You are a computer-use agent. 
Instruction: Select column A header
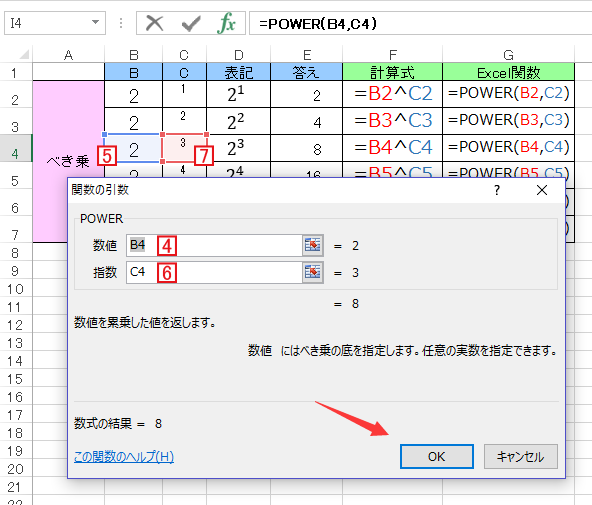68,55
